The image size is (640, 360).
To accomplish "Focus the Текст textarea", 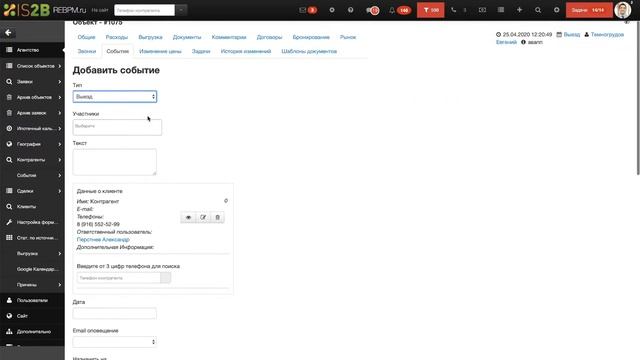I will click(115, 162).
